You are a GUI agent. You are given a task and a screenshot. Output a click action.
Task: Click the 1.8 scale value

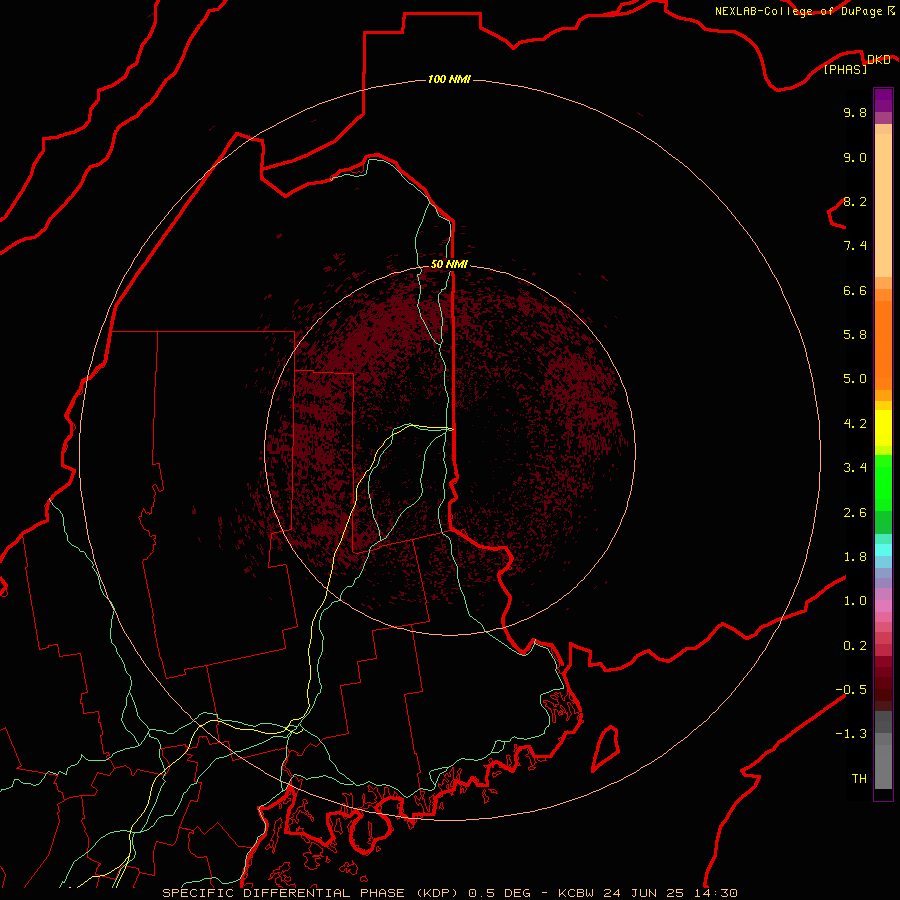coord(855,557)
